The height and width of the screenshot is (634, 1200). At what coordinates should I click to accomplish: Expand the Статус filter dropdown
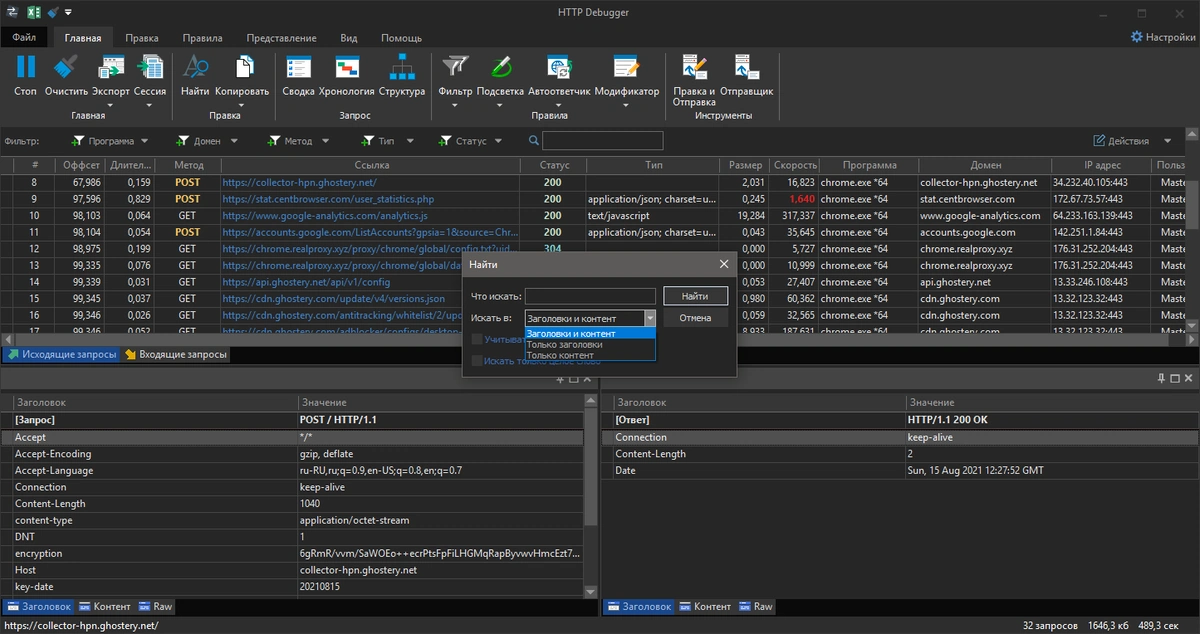click(498, 141)
